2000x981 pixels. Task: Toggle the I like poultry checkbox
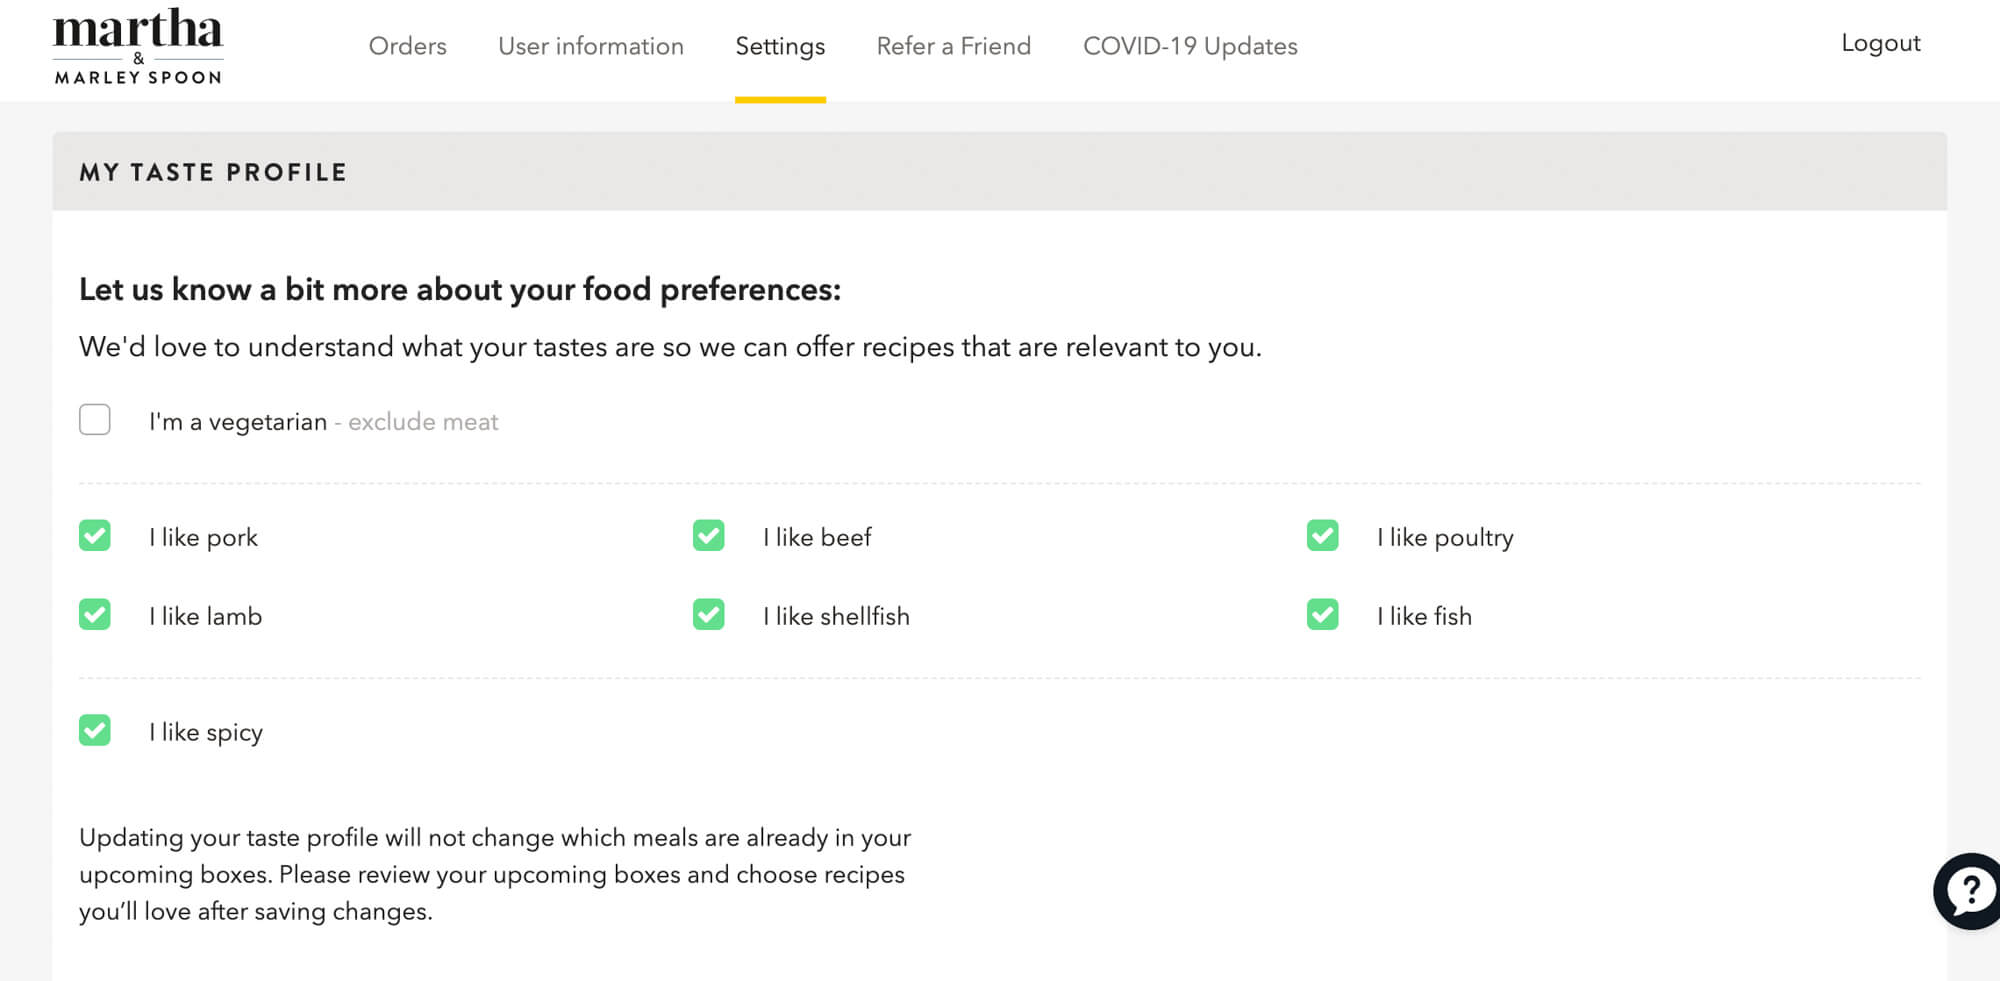[1322, 536]
